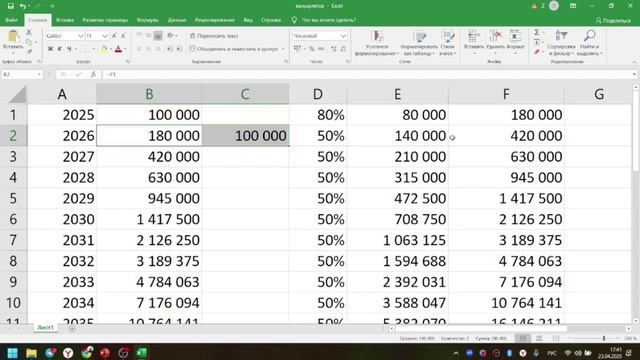Image resolution: width=640 pixels, height=360 pixels.
Task: Click the Font Color red A swatch
Action: 118,49
